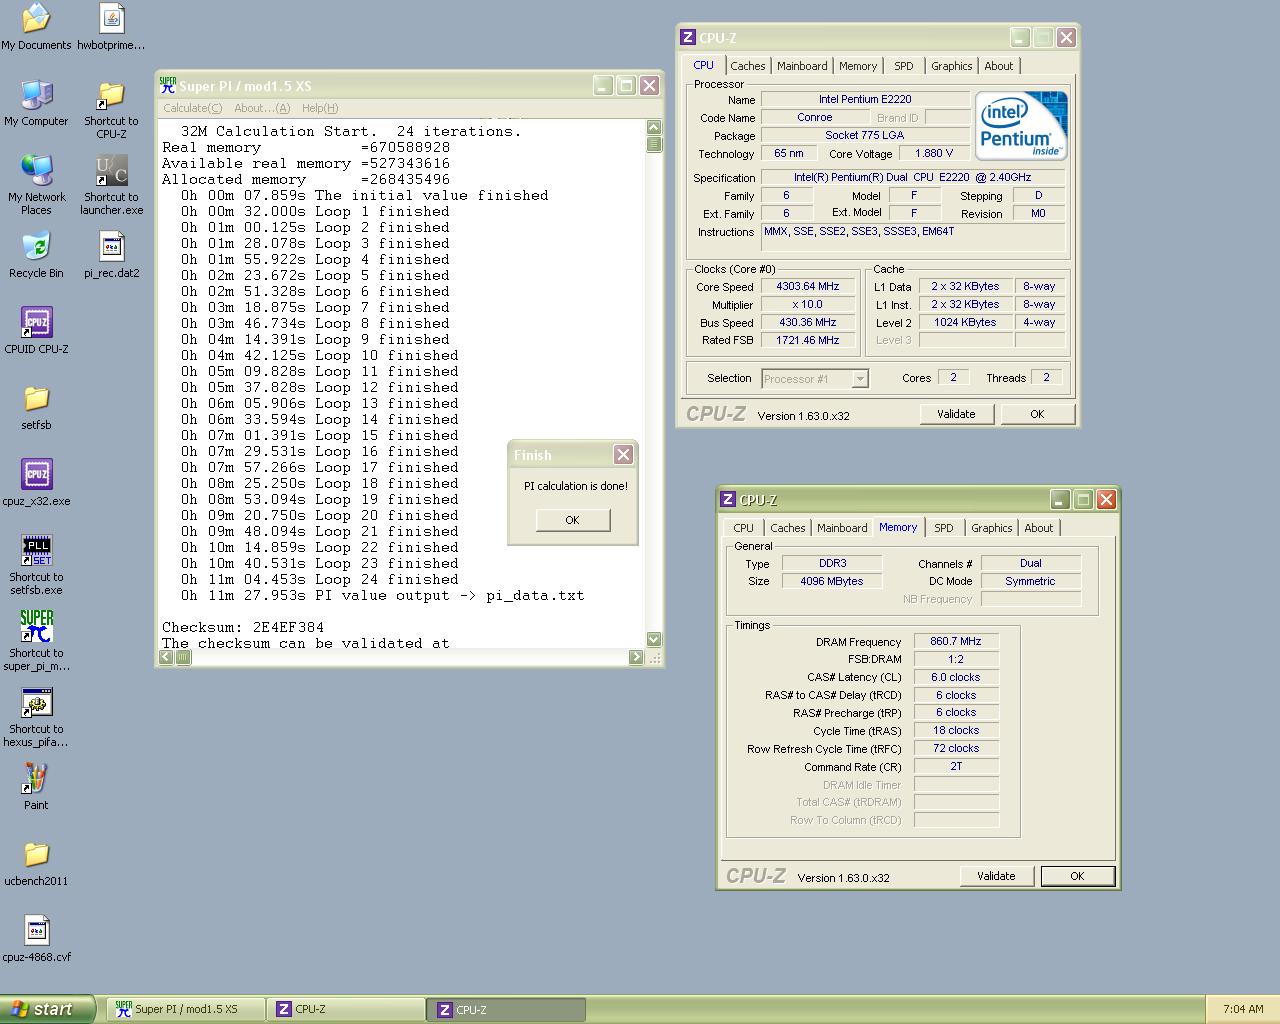Open About tab in lower CPU-Z window
The image size is (1280, 1024).
point(1039,528)
